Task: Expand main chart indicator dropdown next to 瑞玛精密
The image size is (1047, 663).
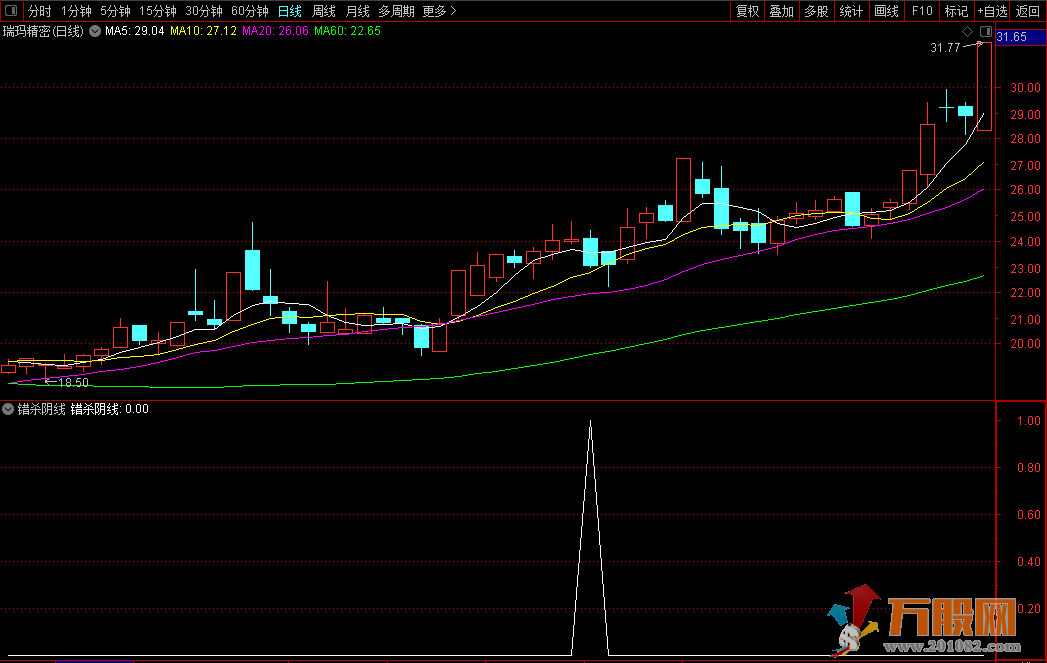Action: pyautogui.click(x=95, y=31)
